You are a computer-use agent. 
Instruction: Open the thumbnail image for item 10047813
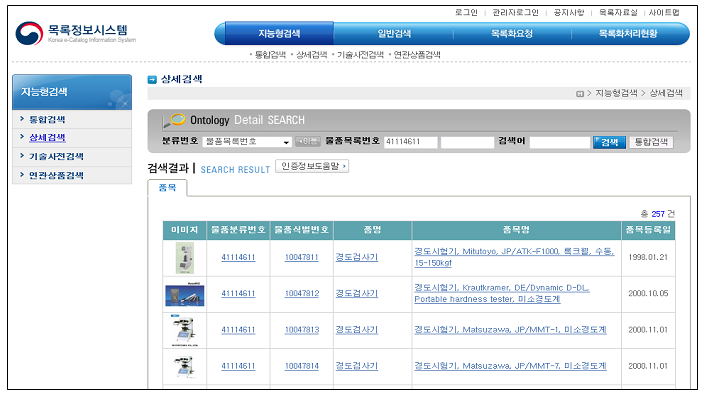[185, 330]
